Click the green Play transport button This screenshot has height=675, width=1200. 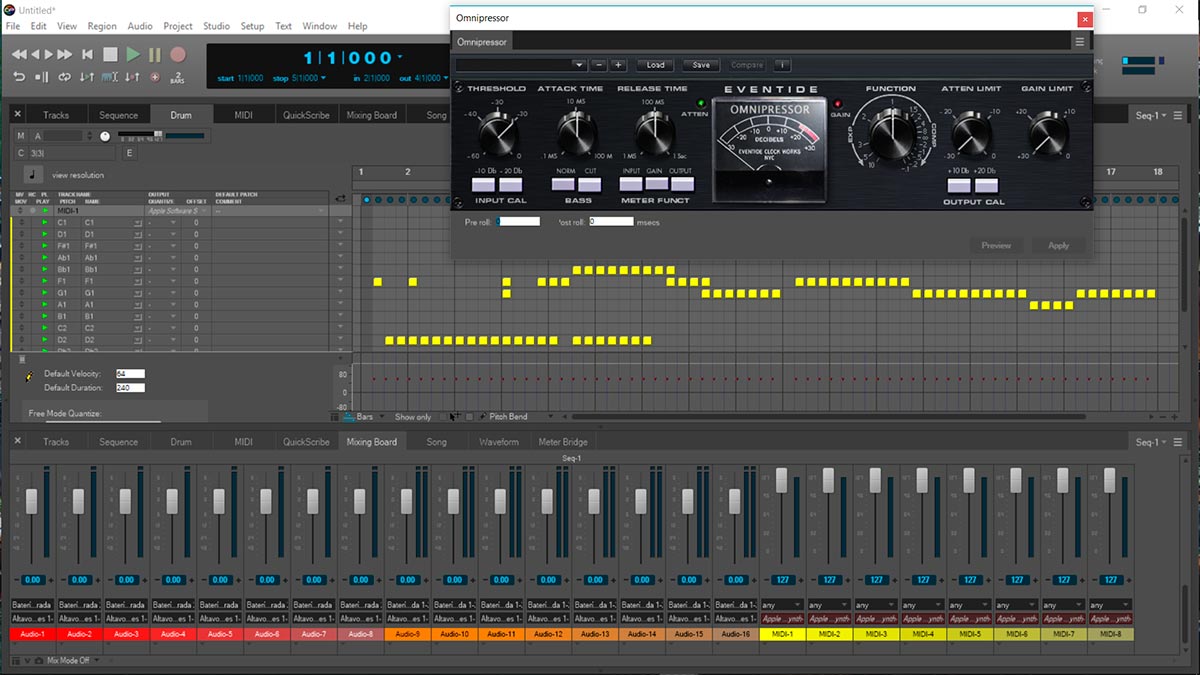pos(133,54)
